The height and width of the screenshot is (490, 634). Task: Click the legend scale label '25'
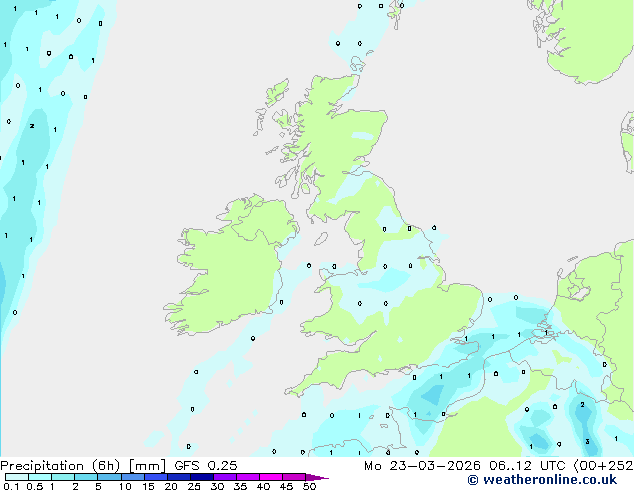click(x=194, y=486)
